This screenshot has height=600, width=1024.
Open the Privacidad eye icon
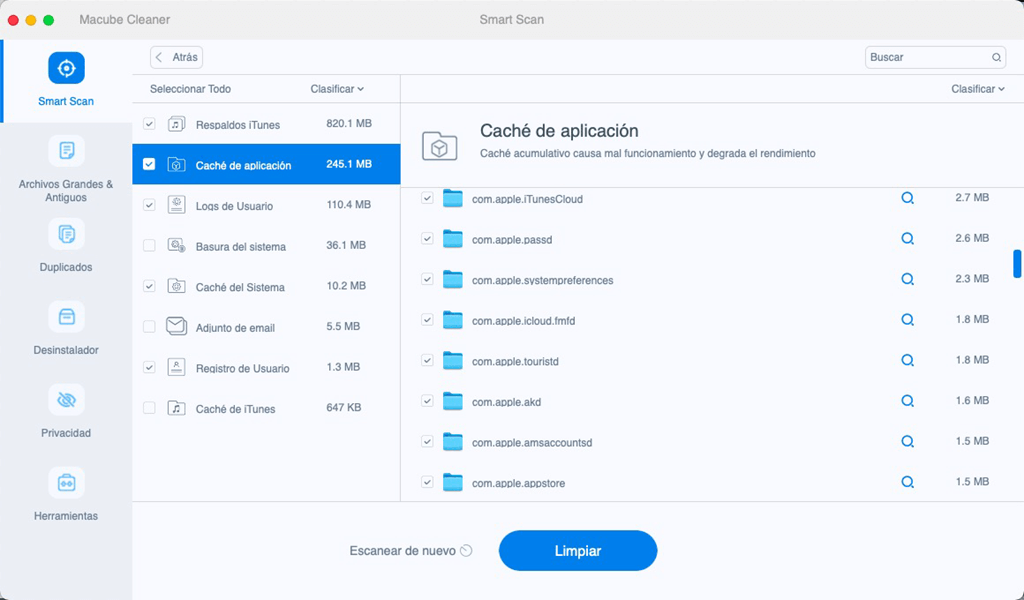point(66,400)
